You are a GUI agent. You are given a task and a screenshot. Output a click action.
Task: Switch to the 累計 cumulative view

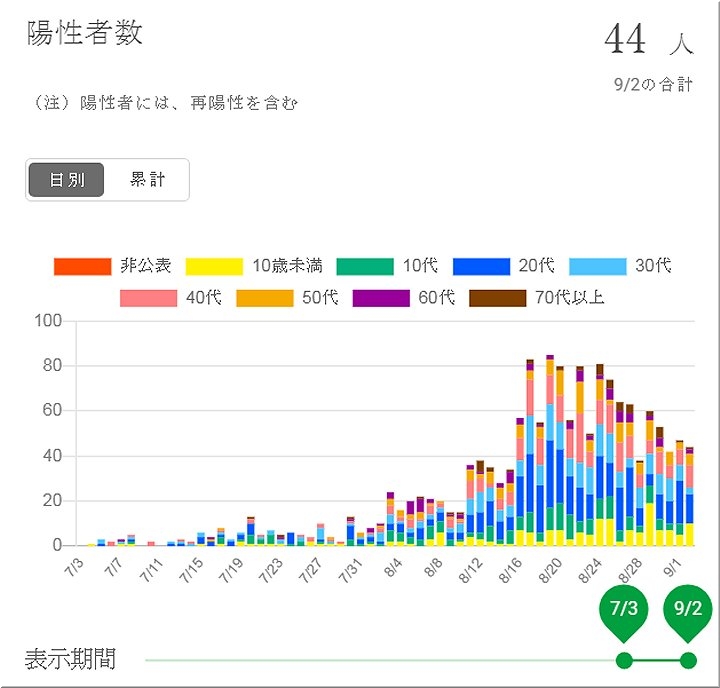[x=147, y=181]
